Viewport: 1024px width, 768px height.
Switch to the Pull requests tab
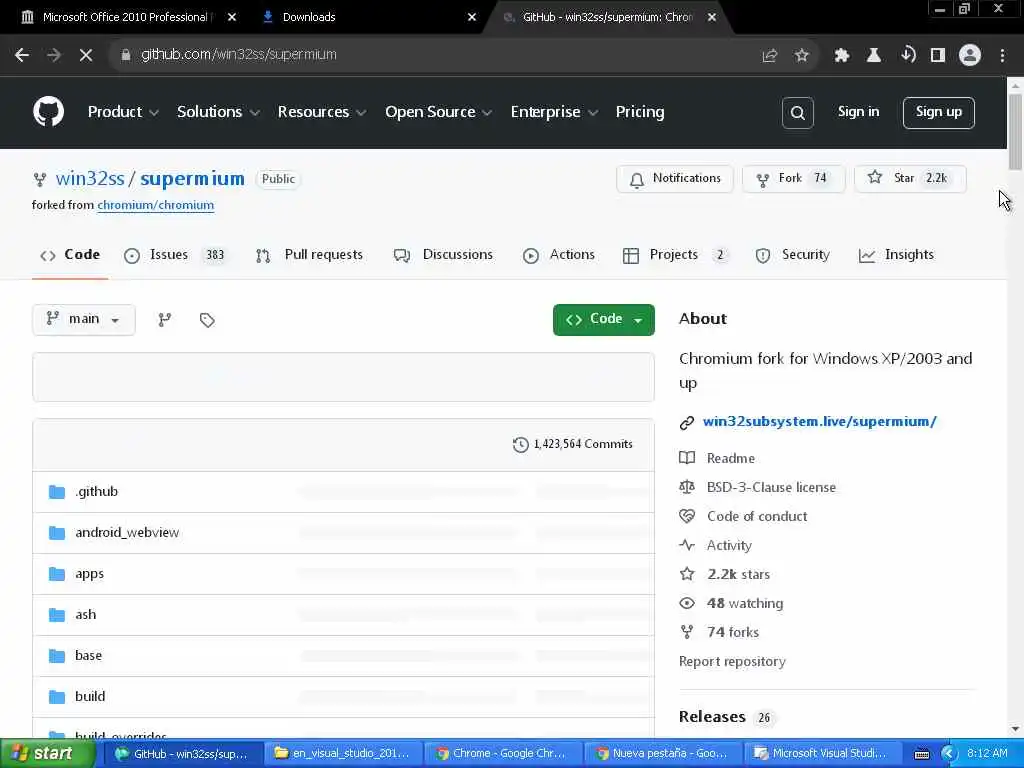pyautogui.click(x=309, y=255)
